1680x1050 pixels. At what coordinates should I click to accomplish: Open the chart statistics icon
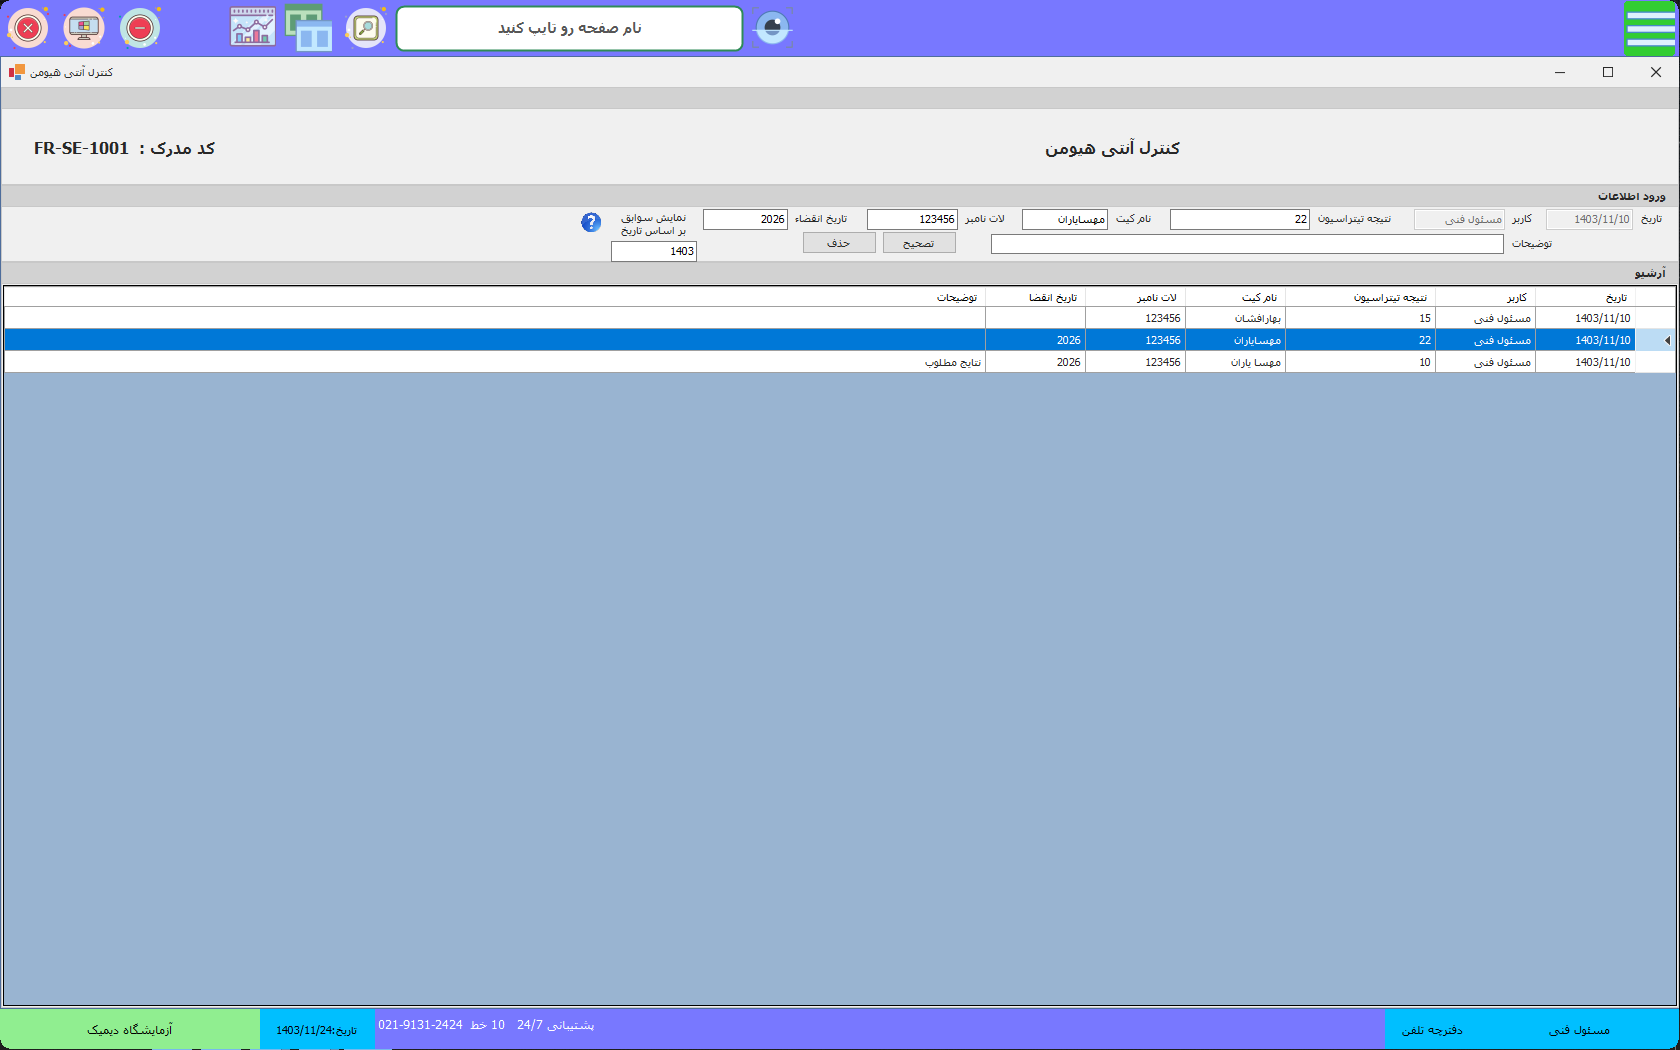252,28
